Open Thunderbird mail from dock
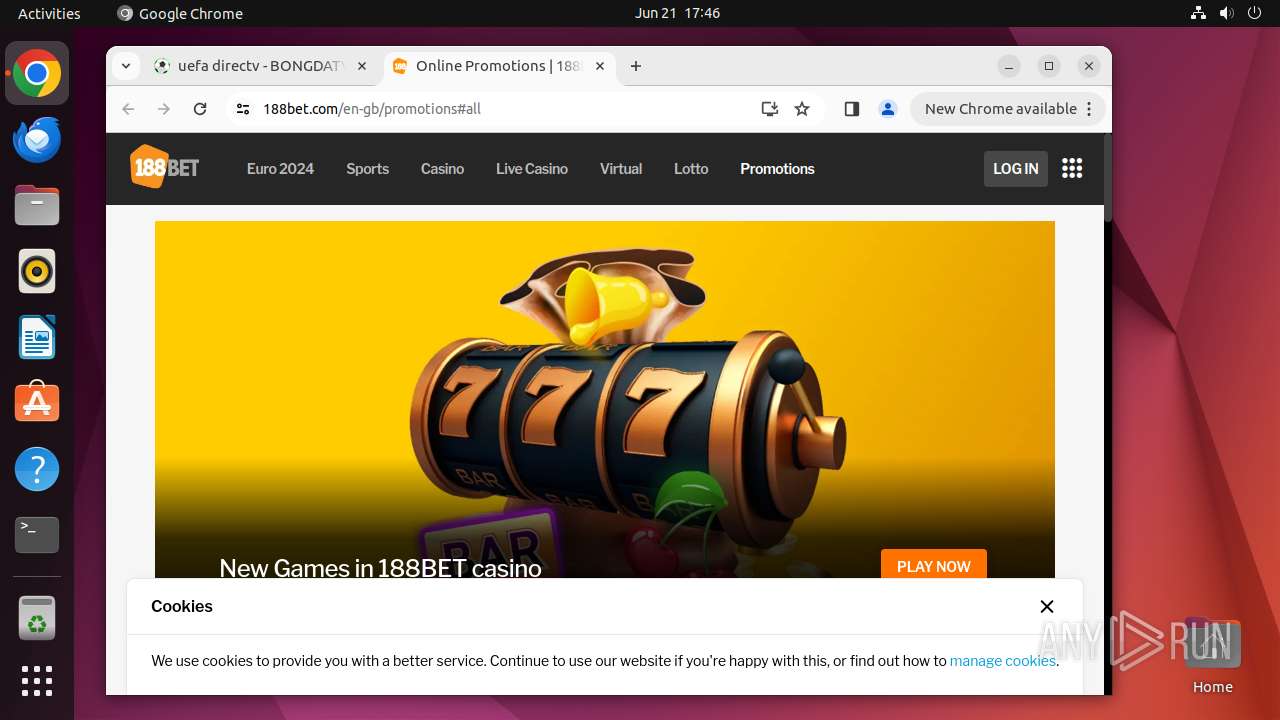The height and width of the screenshot is (720, 1280). 37,139
